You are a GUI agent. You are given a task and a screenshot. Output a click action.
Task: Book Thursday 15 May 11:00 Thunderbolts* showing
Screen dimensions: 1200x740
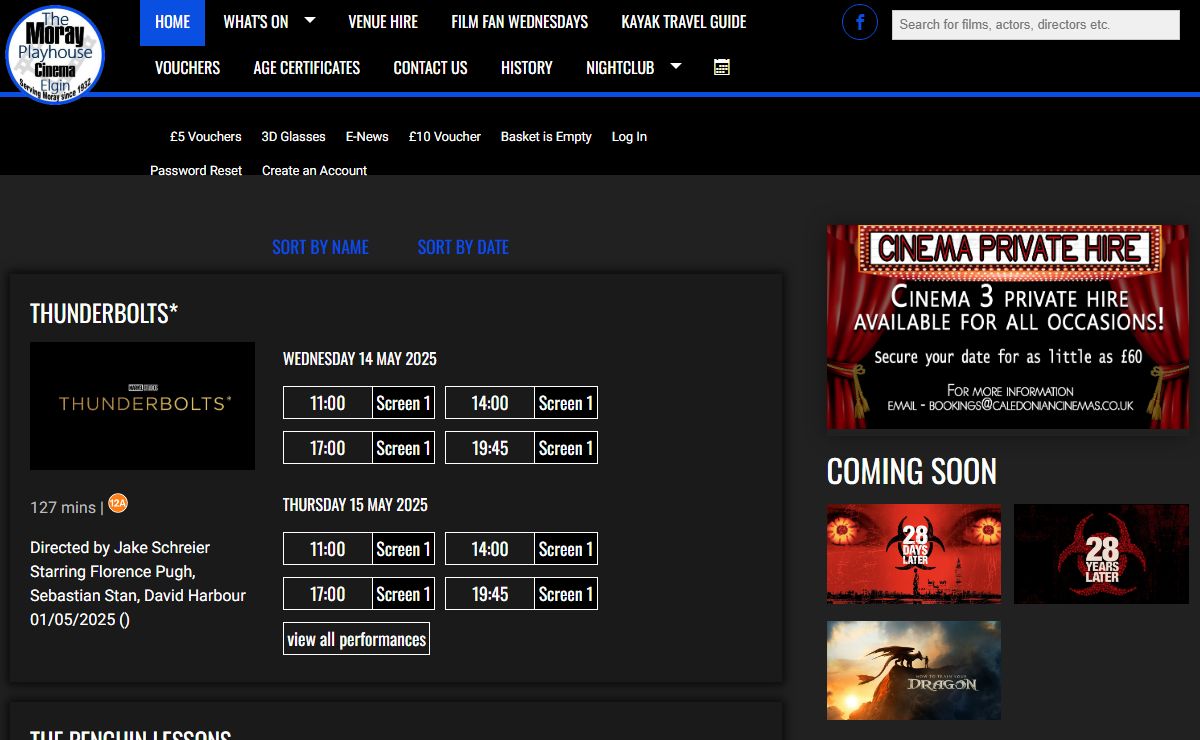[x=359, y=549]
